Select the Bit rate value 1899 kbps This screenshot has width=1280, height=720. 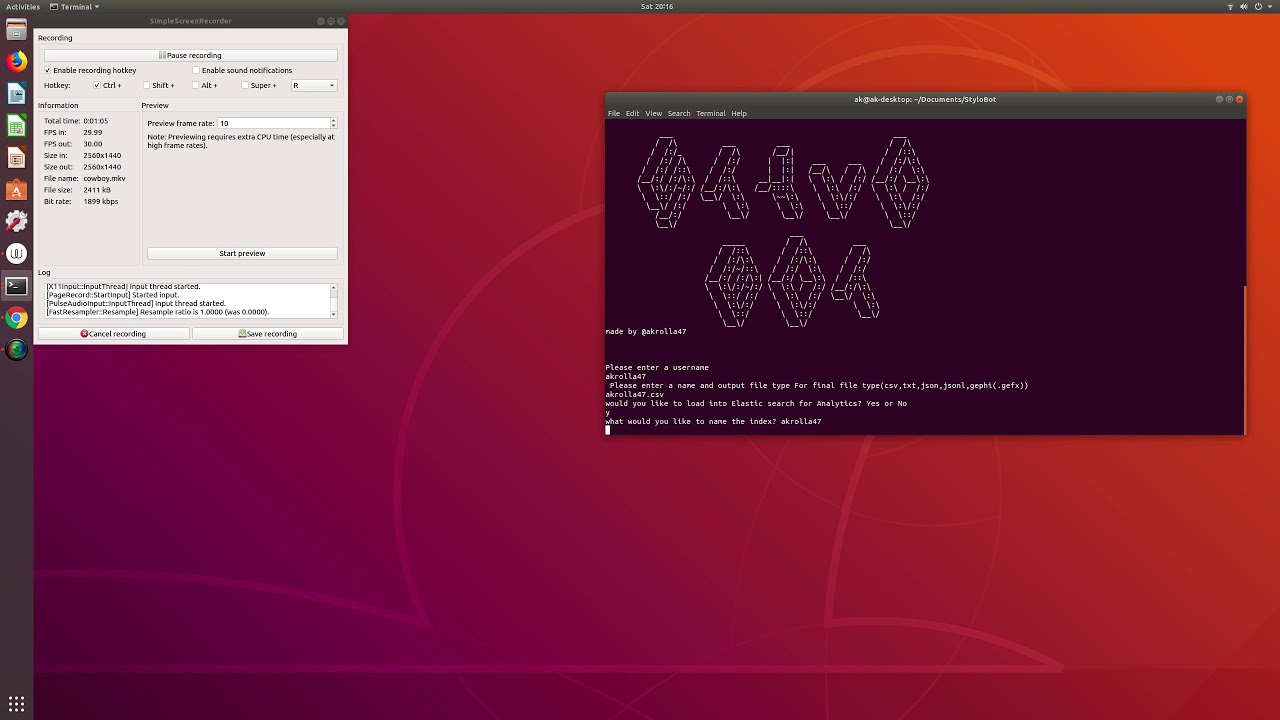click(x=100, y=201)
